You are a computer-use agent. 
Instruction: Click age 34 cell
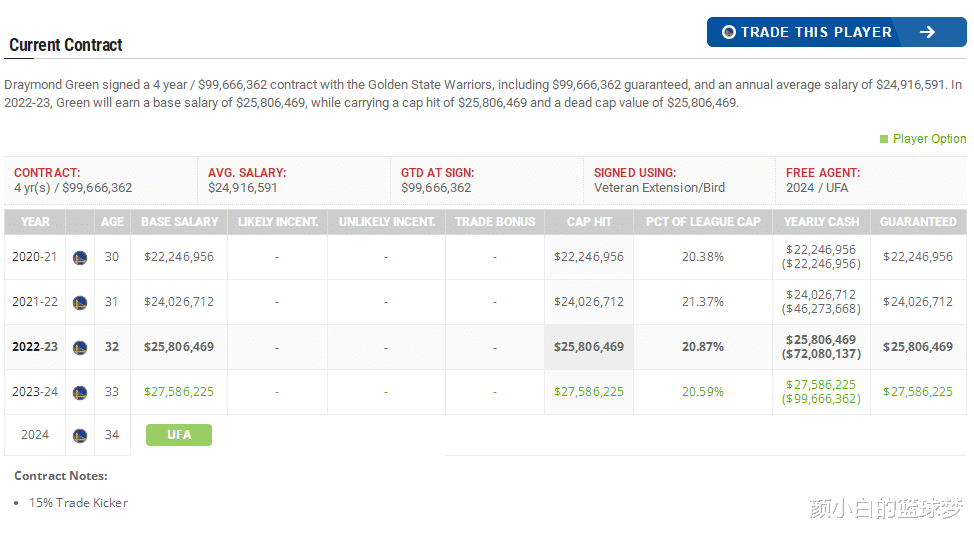click(x=112, y=435)
